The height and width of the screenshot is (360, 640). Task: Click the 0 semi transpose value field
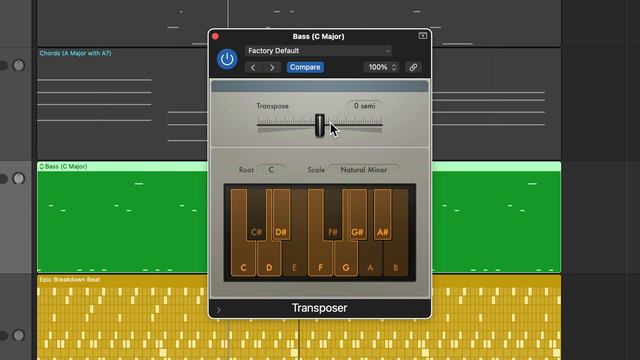click(364, 106)
